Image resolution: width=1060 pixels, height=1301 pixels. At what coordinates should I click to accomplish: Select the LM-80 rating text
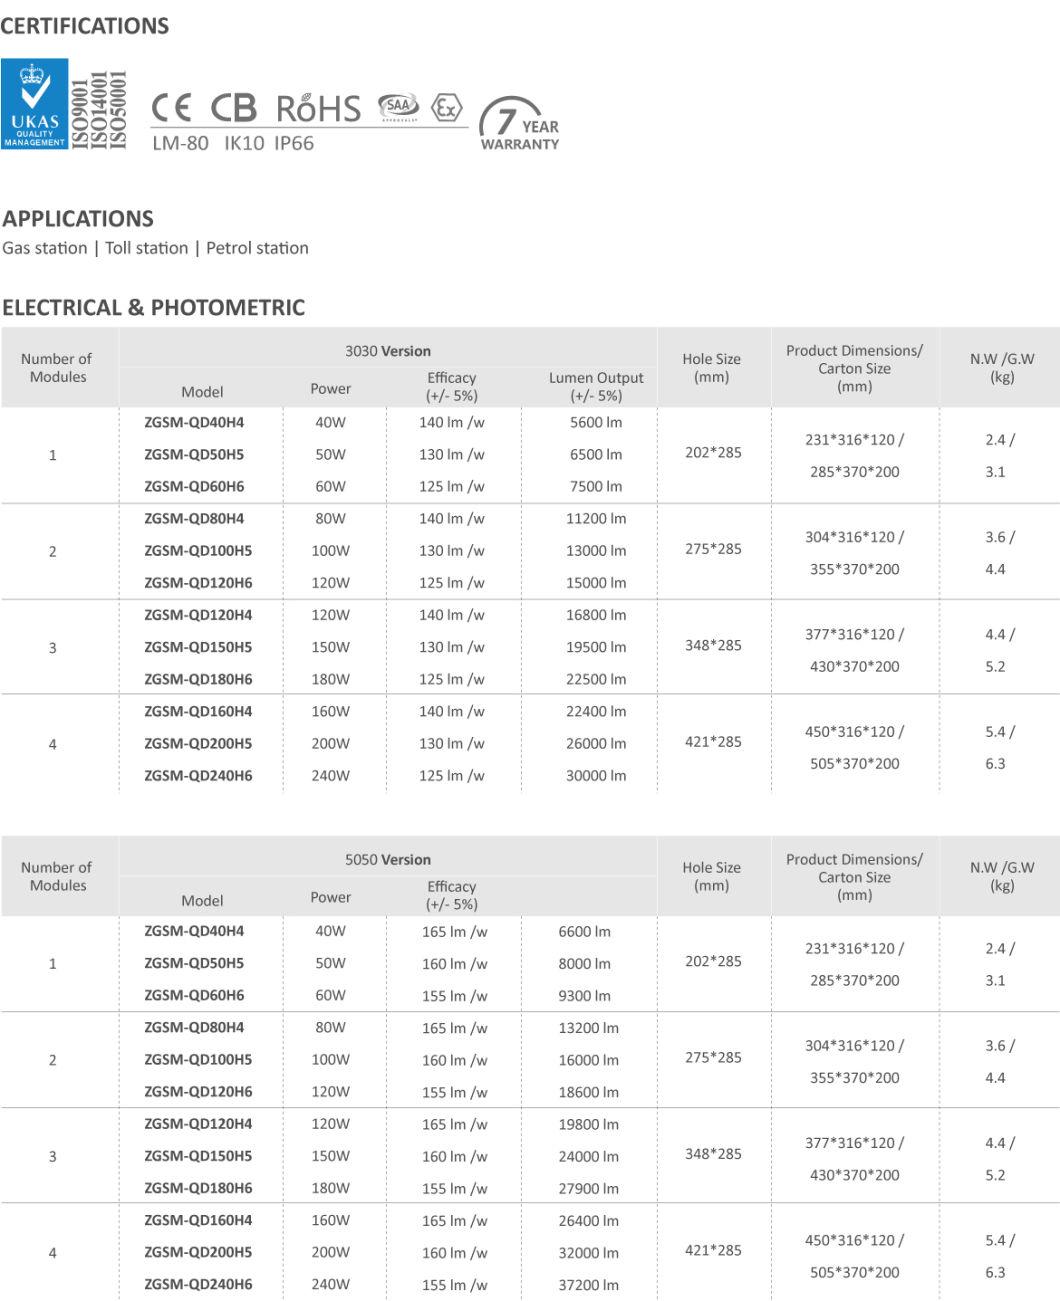[180, 143]
